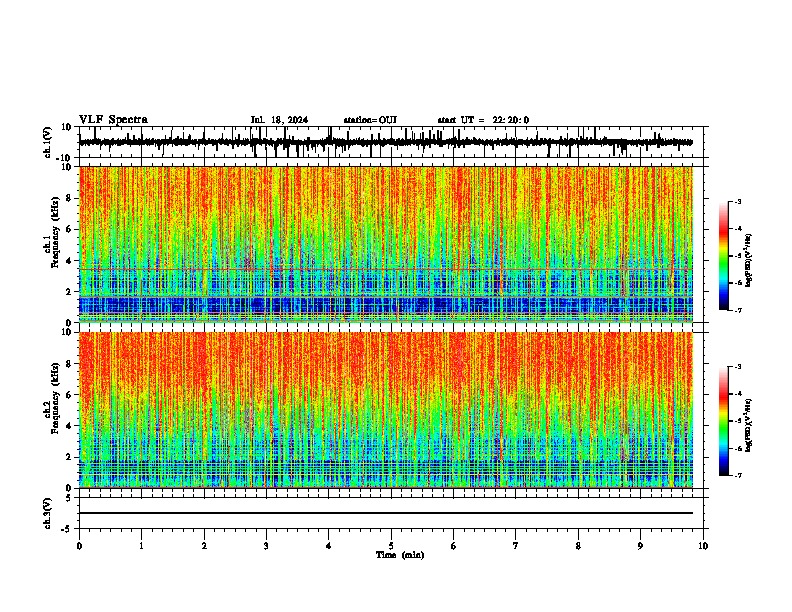The height and width of the screenshot is (612, 792).
Task: Click the time axis tick label '3'
Action: [266, 546]
